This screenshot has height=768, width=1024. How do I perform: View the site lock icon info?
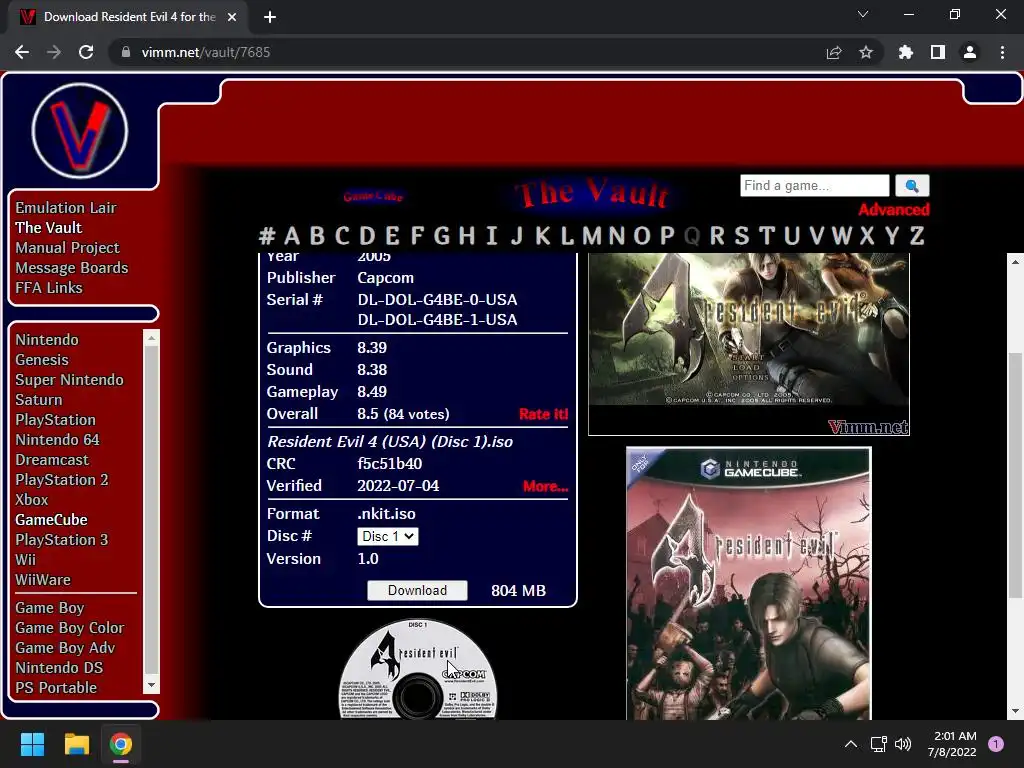pos(126,52)
